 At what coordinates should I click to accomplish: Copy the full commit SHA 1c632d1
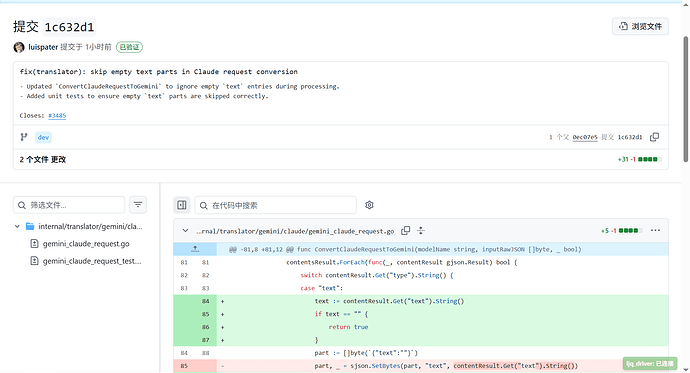[654, 137]
